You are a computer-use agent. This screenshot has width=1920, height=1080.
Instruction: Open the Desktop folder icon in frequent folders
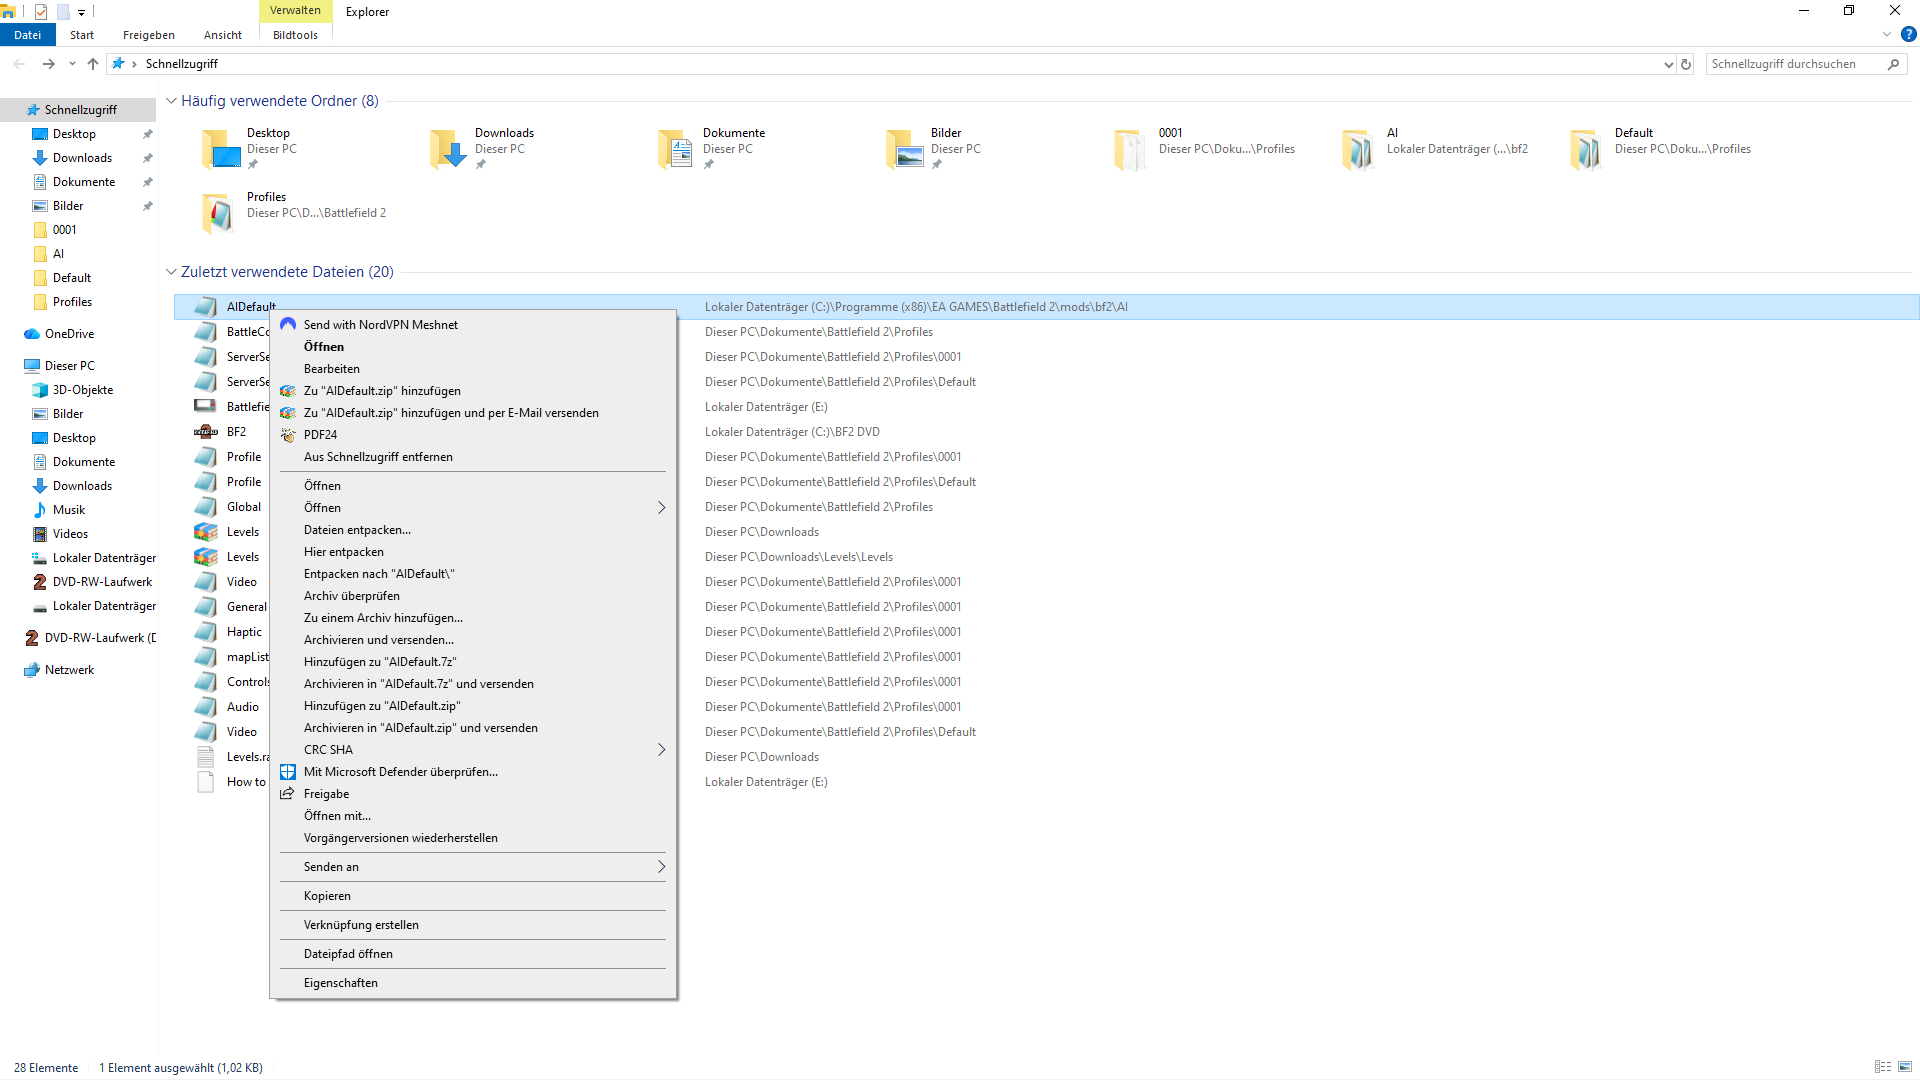point(221,149)
